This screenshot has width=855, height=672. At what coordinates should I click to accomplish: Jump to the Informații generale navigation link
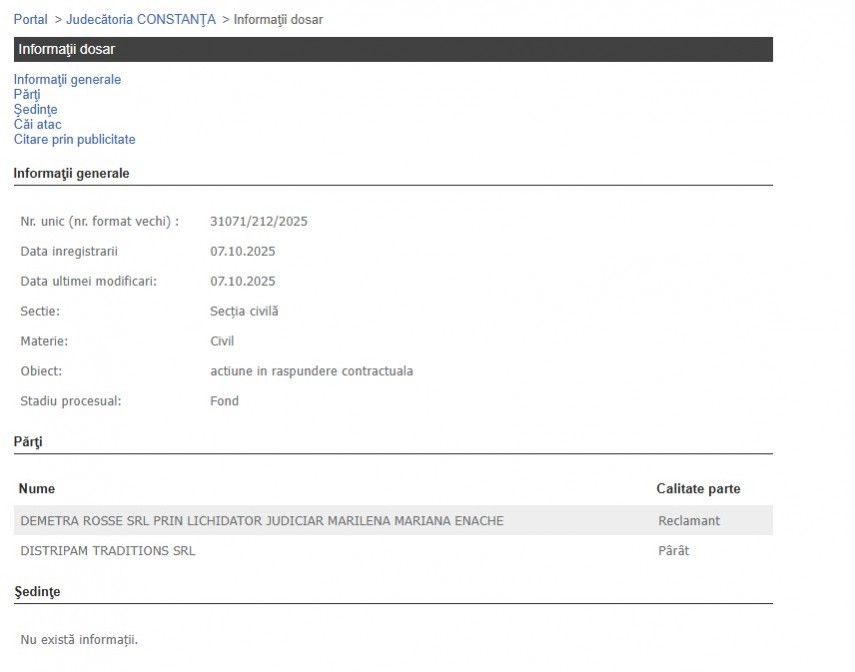point(67,80)
